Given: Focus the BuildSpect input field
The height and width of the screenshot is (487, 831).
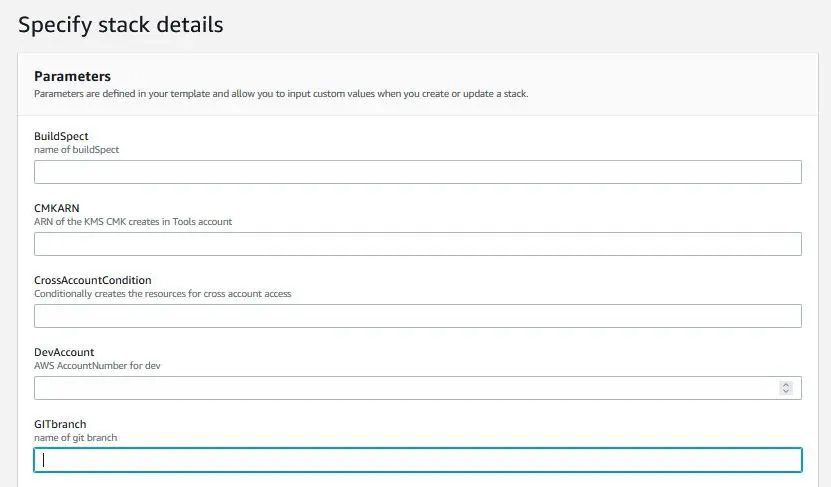Looking at the screenshot, I should (417, 172).
